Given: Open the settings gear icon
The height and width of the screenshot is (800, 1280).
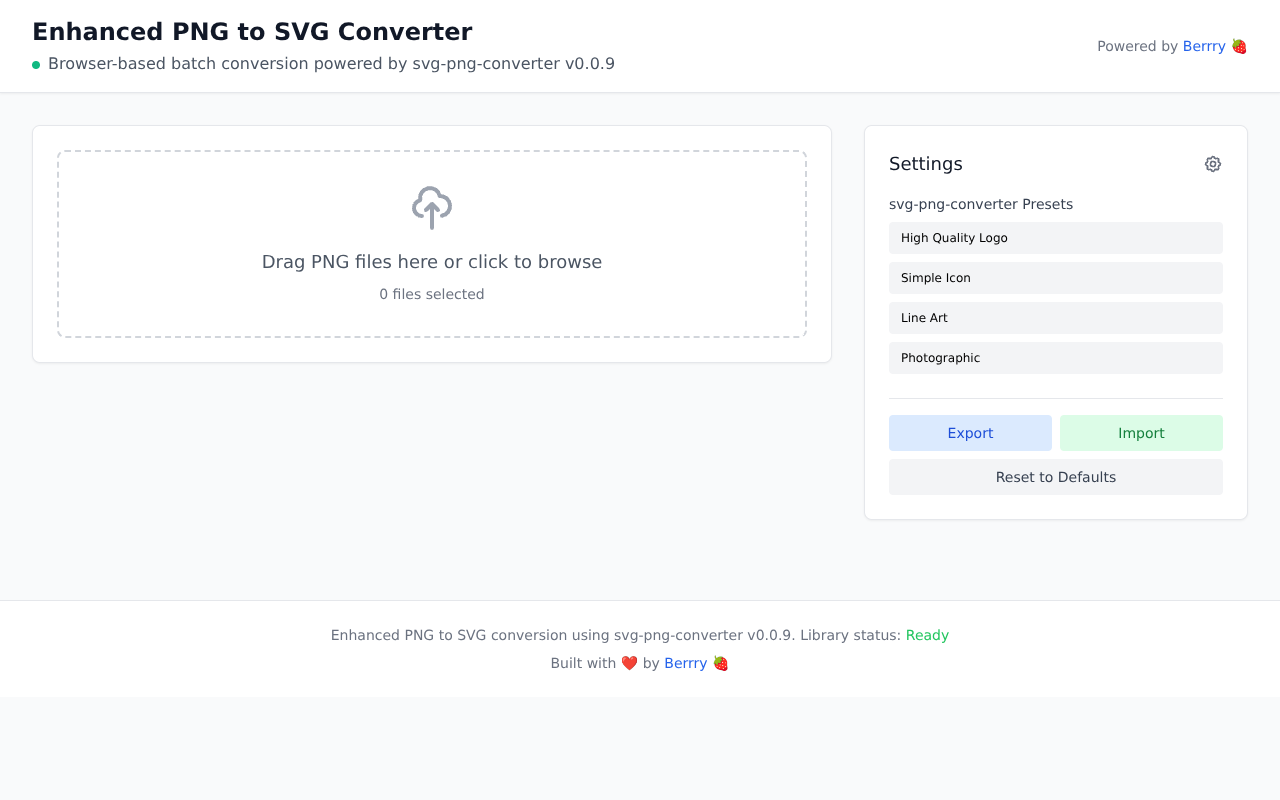Looking at the screenshot, I should 1212,163.
